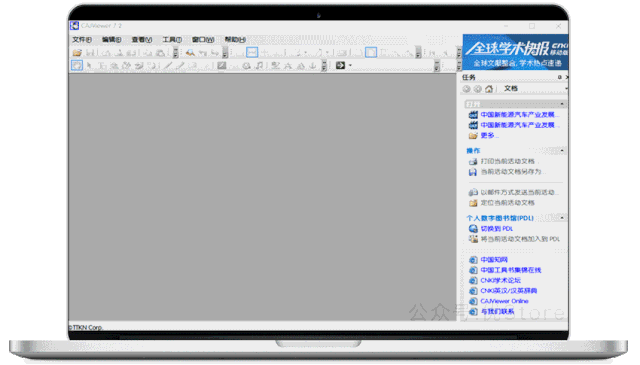
Task: Open the 工具 menu
Action: point(172,40)
